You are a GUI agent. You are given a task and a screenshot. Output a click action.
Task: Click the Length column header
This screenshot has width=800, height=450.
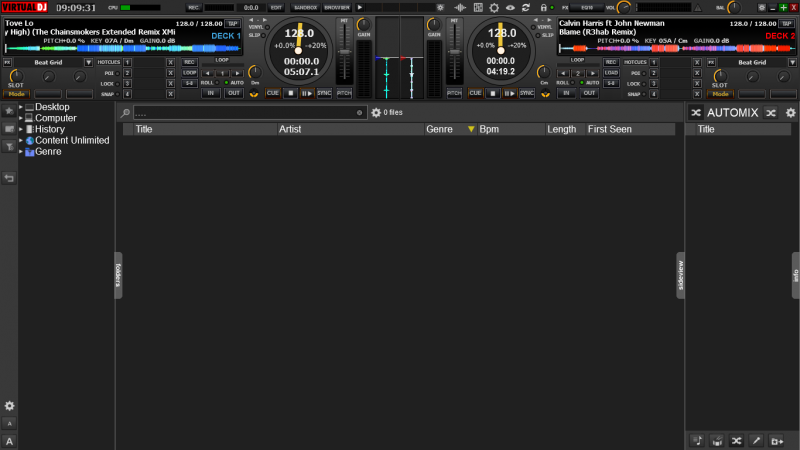point(565,130)
